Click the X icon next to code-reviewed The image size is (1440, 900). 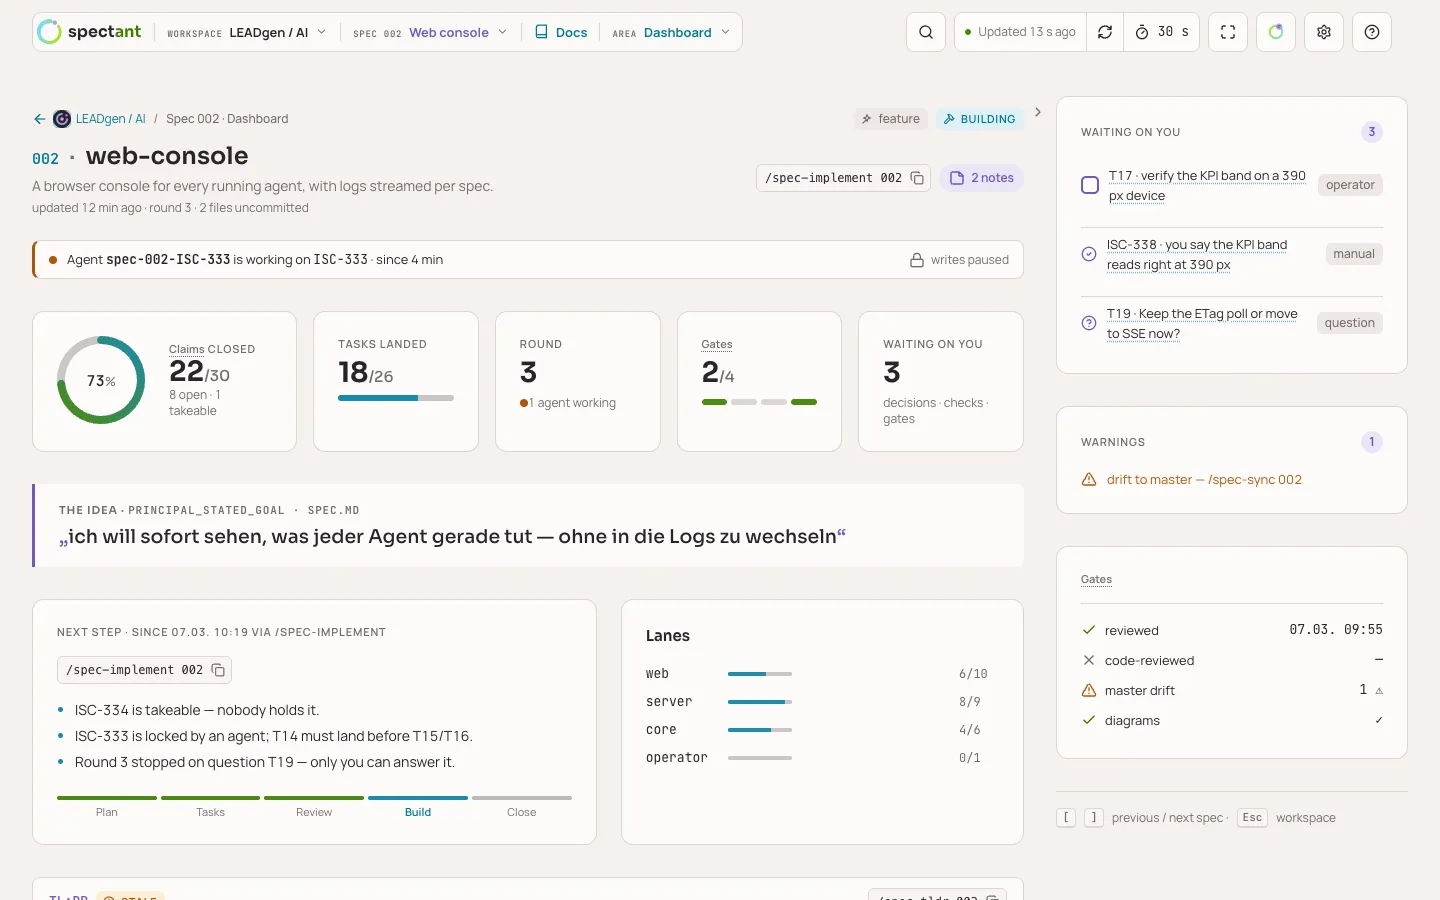(1089, 660)
